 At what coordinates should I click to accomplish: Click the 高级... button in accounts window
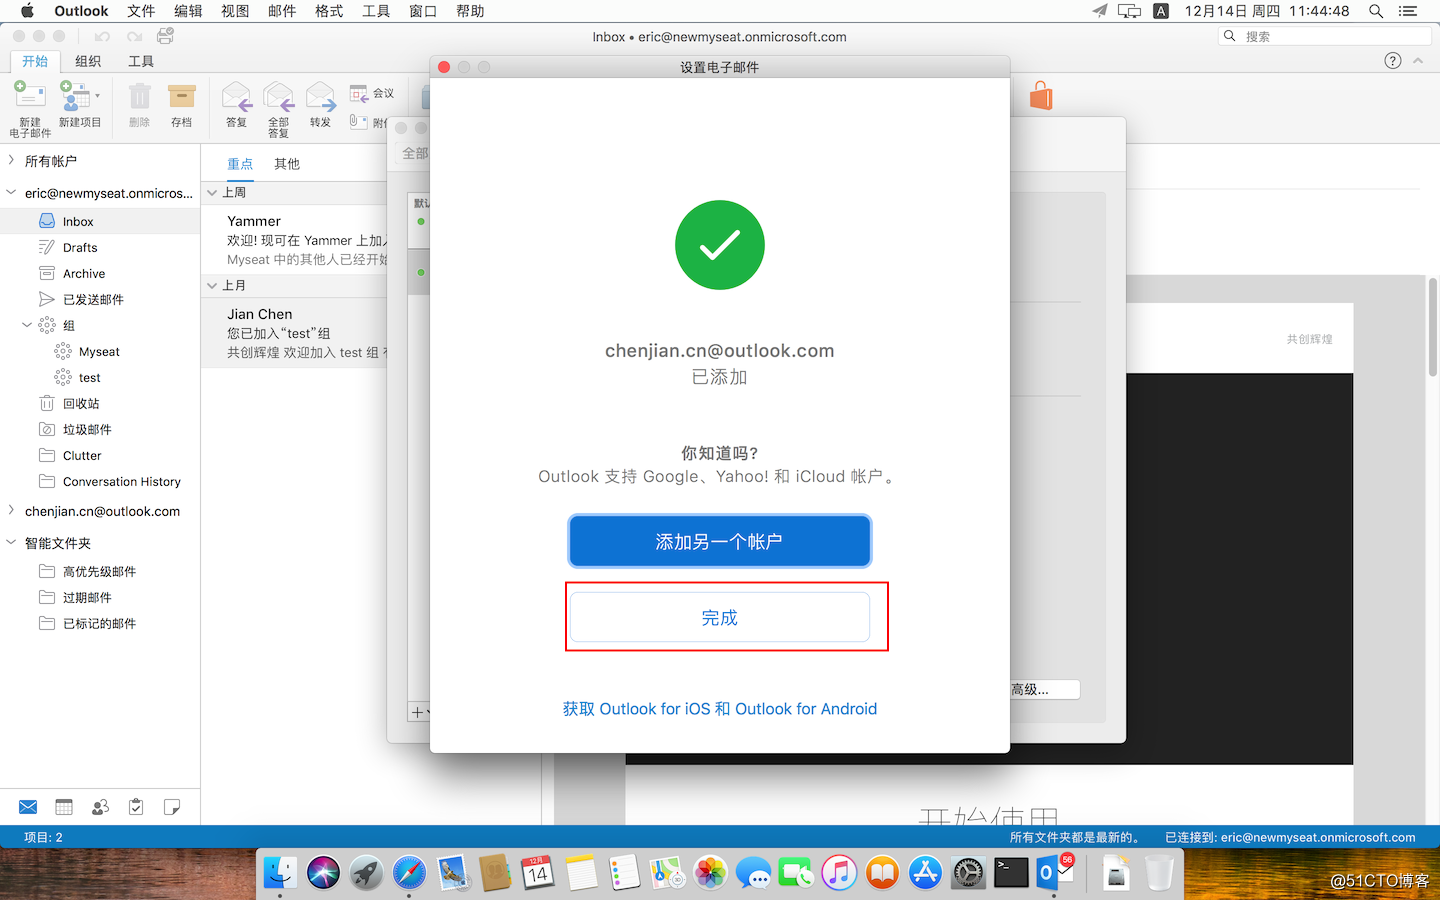(1044, 689)
